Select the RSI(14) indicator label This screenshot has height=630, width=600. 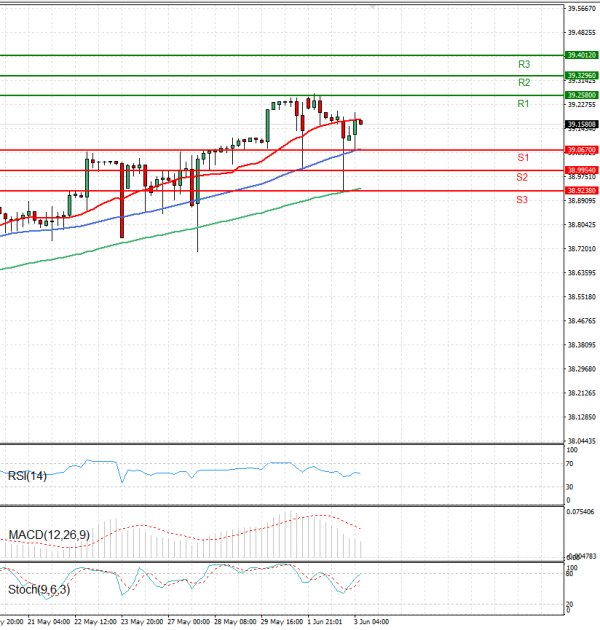click(27, 476)
